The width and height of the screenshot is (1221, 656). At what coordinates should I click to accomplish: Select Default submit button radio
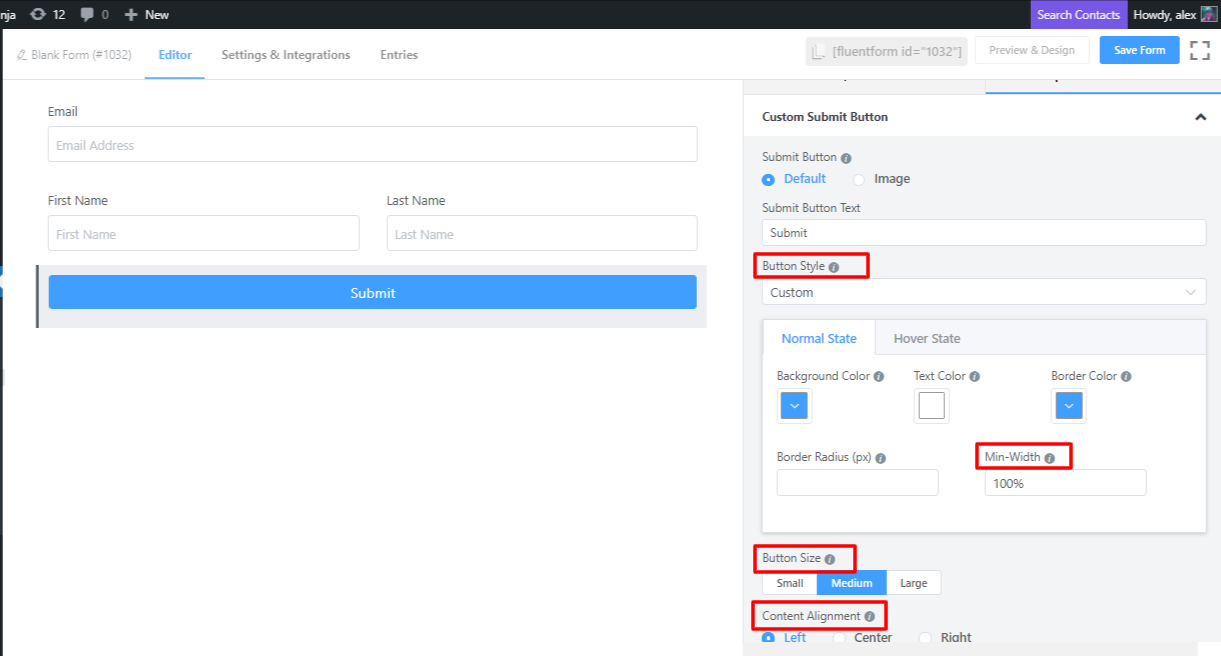(768, 179)
